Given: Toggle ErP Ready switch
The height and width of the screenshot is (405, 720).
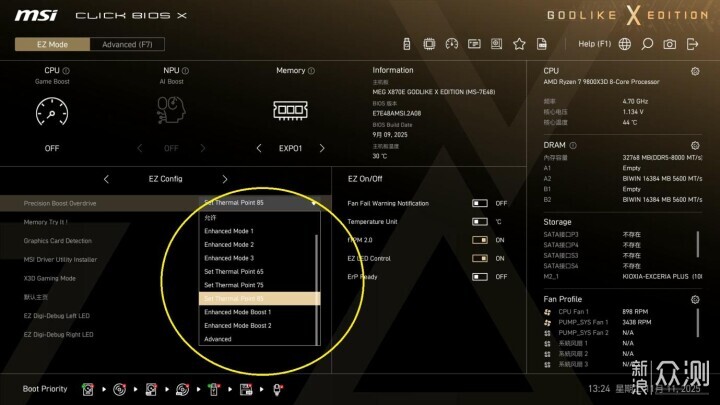Looking at the screenshot, I should [x=480, y=276].
